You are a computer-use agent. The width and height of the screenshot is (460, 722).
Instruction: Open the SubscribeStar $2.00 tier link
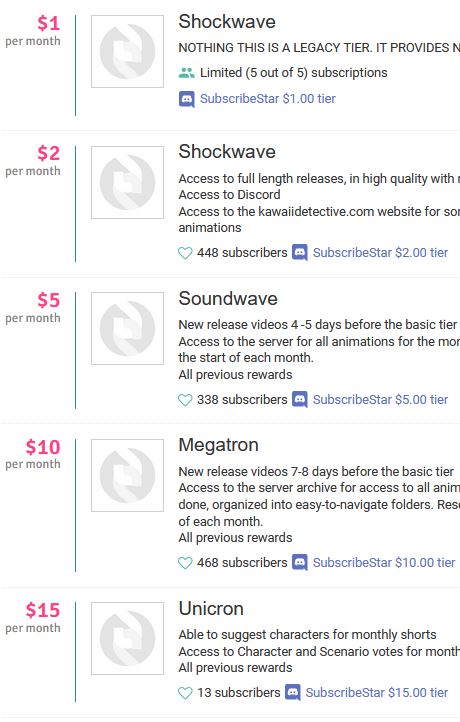click(x=380, y=252)
